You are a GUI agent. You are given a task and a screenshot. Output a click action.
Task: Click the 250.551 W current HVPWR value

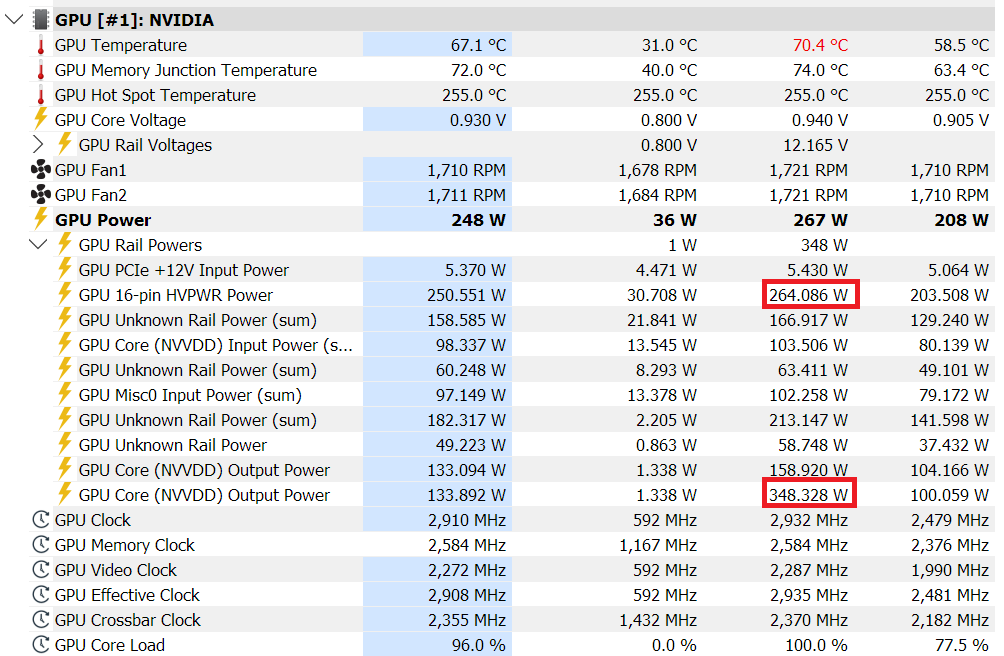pyautogui.click(x=466, y=295)
